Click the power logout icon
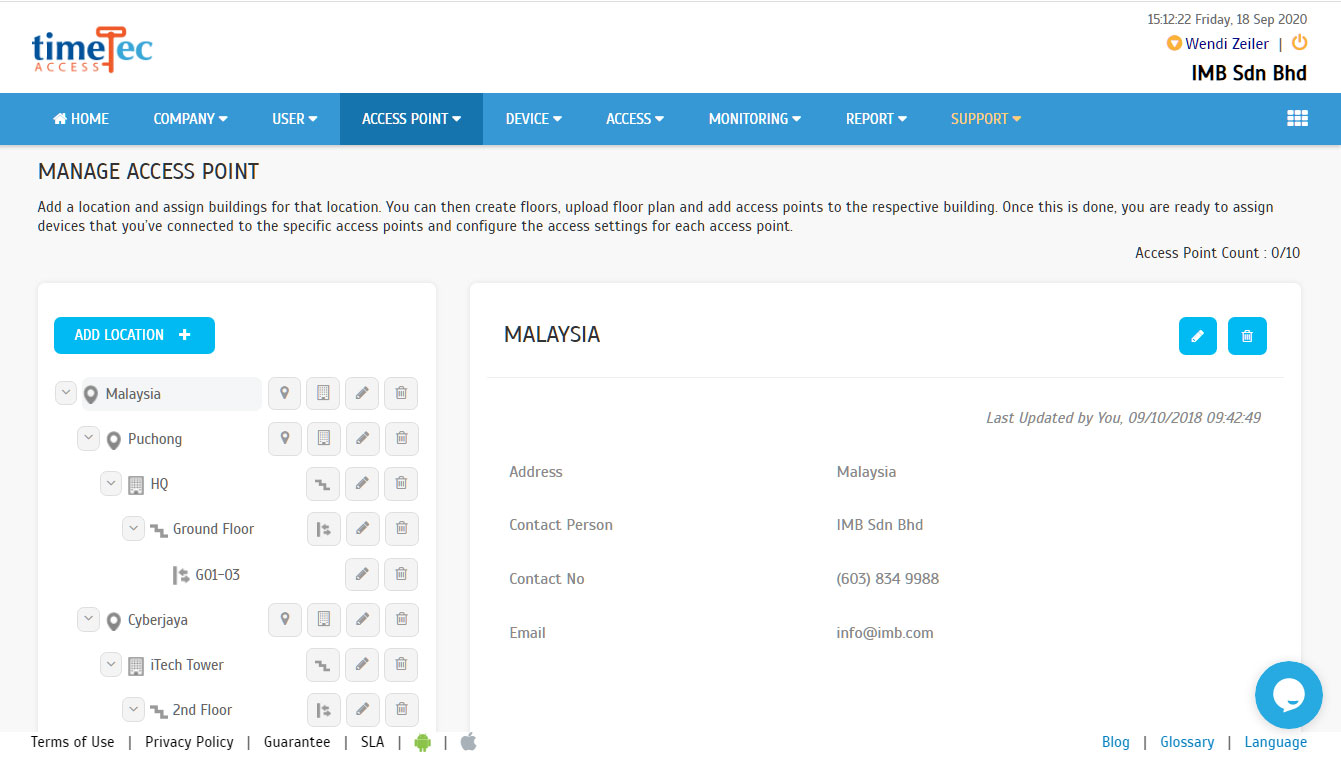Viewport: 1341px width, 762px height. pyautogui.click(x=1300, y=42)
